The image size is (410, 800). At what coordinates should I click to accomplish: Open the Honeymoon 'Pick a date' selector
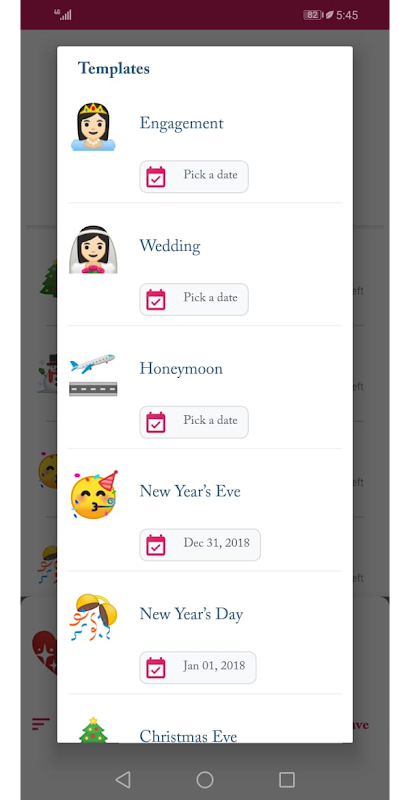(194, 422)
